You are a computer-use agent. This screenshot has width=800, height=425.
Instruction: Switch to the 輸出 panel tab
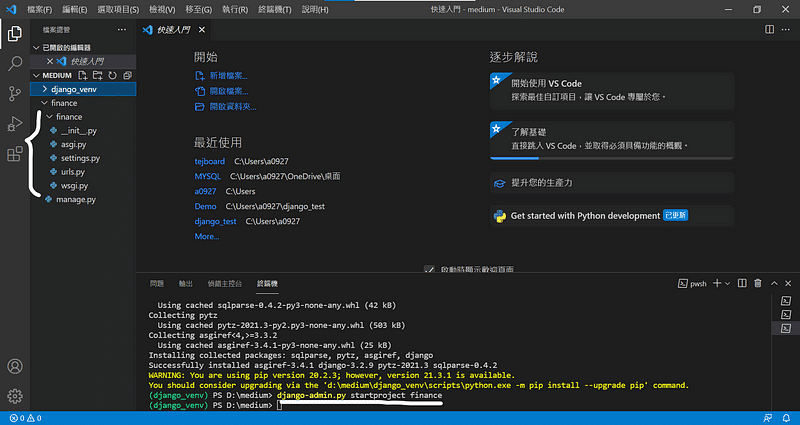click(x=186, y=284)
